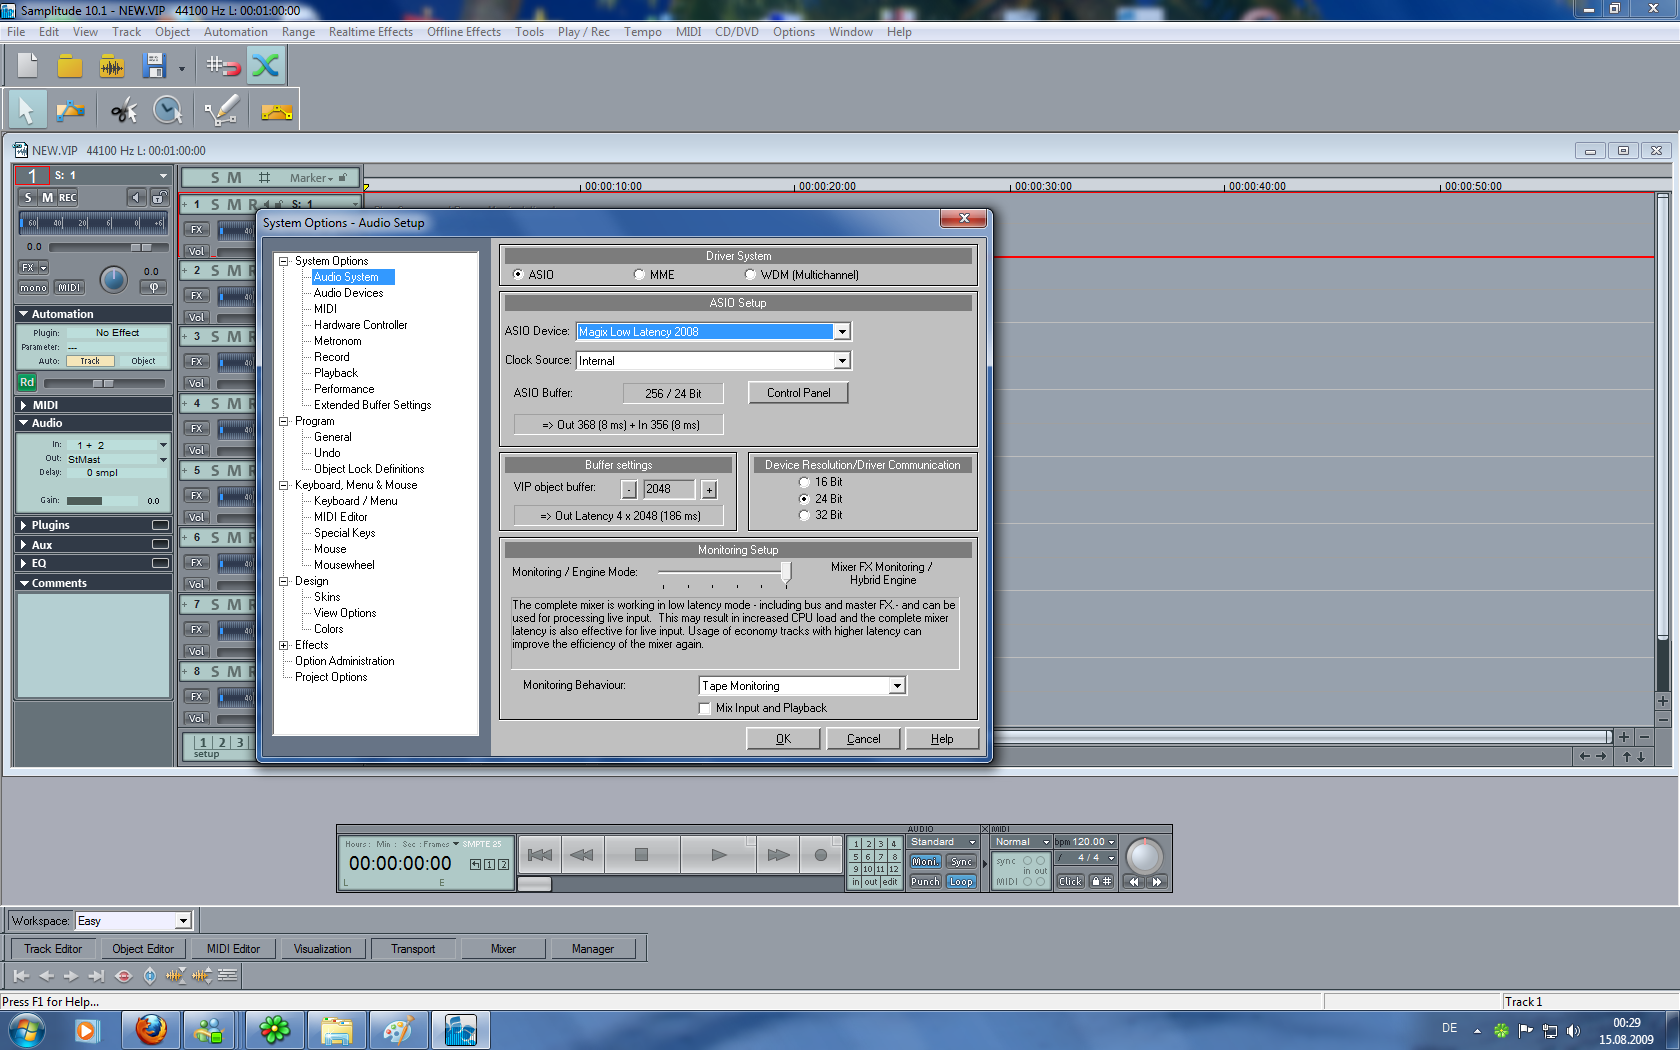Select Audio Devices in options tree
This screenshot has height=1050, width=1680.
tap(348, 293)
